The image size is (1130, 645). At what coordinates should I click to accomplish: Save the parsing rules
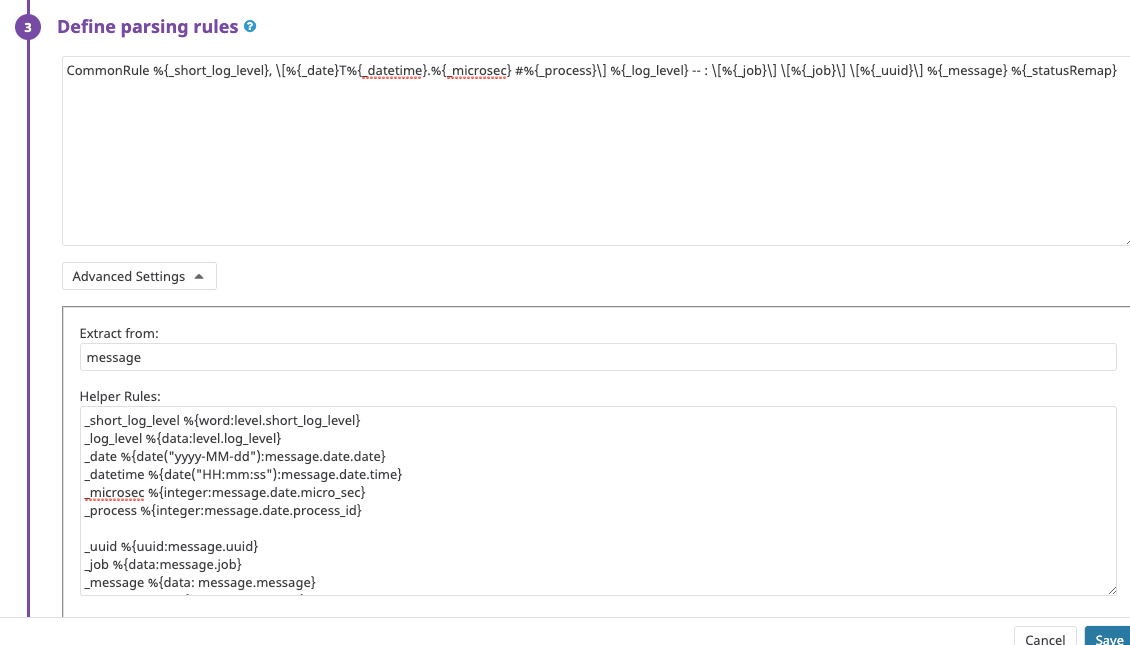(x=1108, y=639)
